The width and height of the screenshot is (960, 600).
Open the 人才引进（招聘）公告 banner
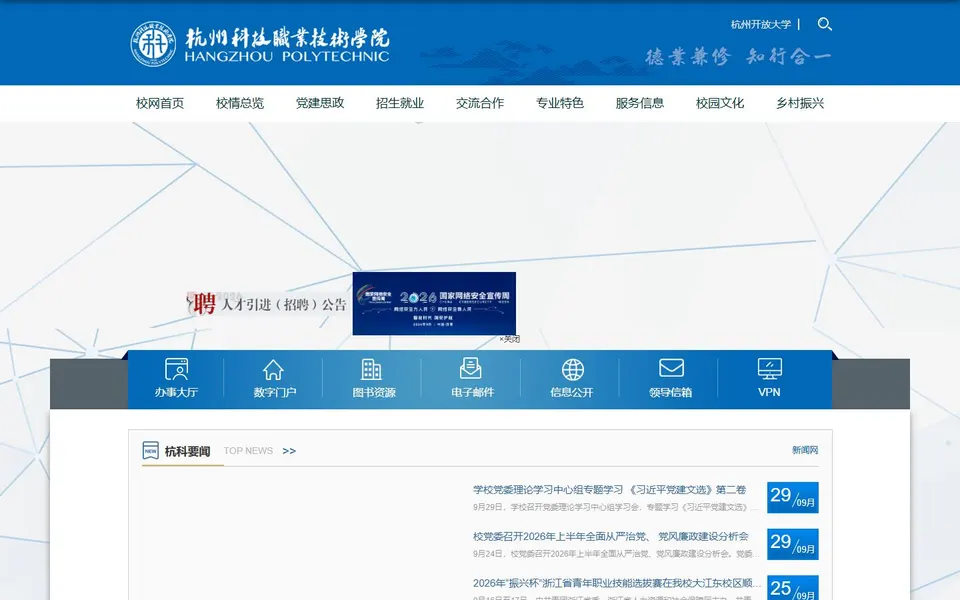[x=267, y=303]
